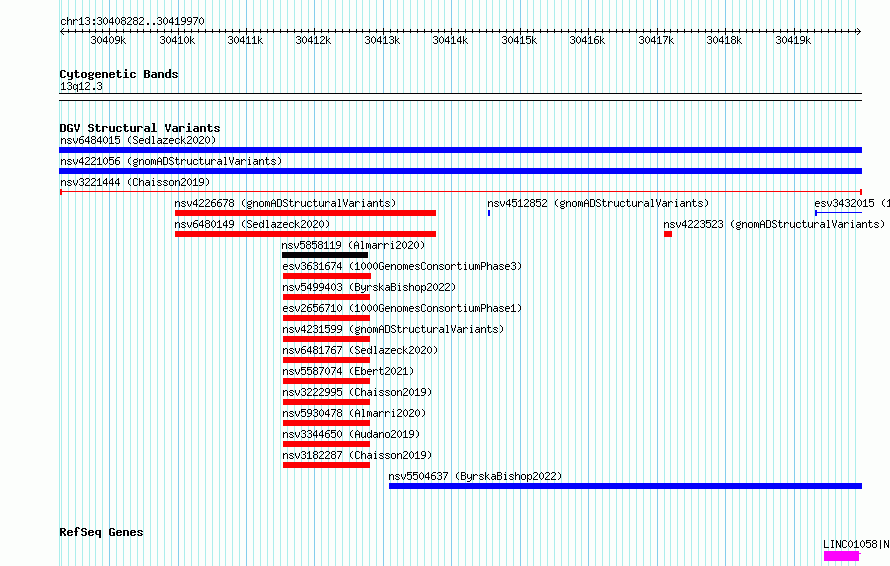Click the red bar under nsv4226678

pos(305,213)
